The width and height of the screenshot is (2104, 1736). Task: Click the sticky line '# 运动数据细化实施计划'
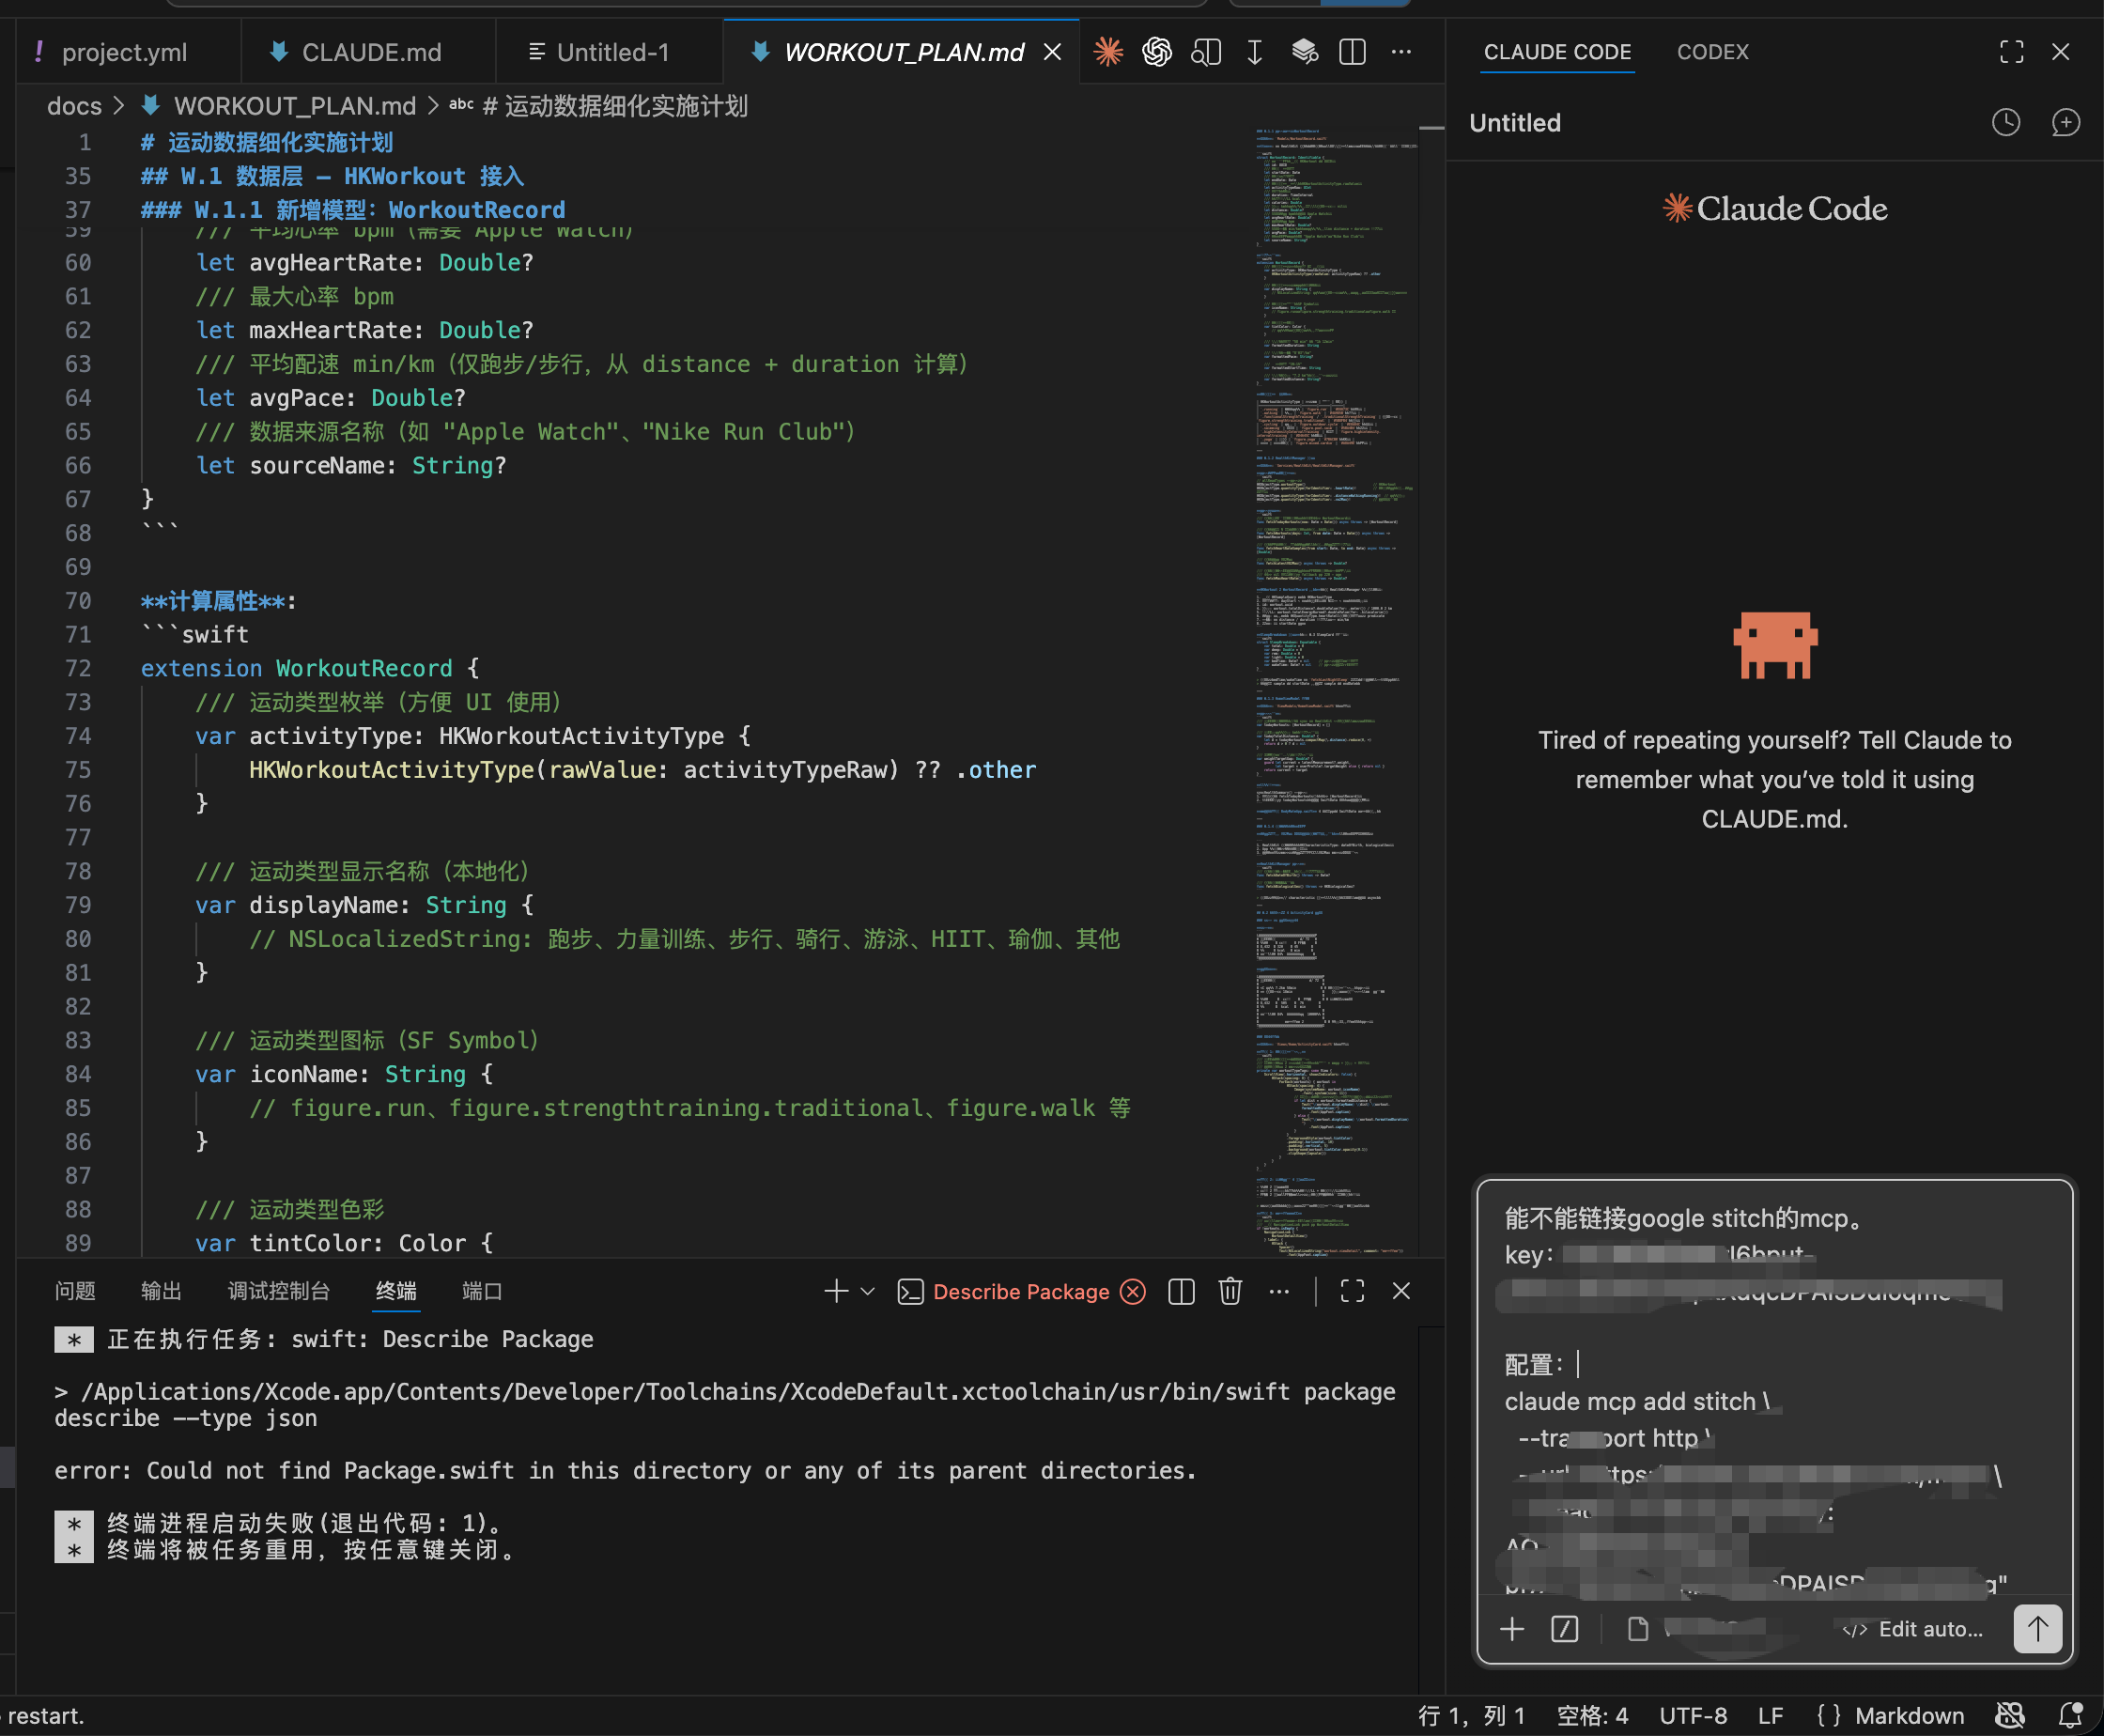[x=267, y=143]
